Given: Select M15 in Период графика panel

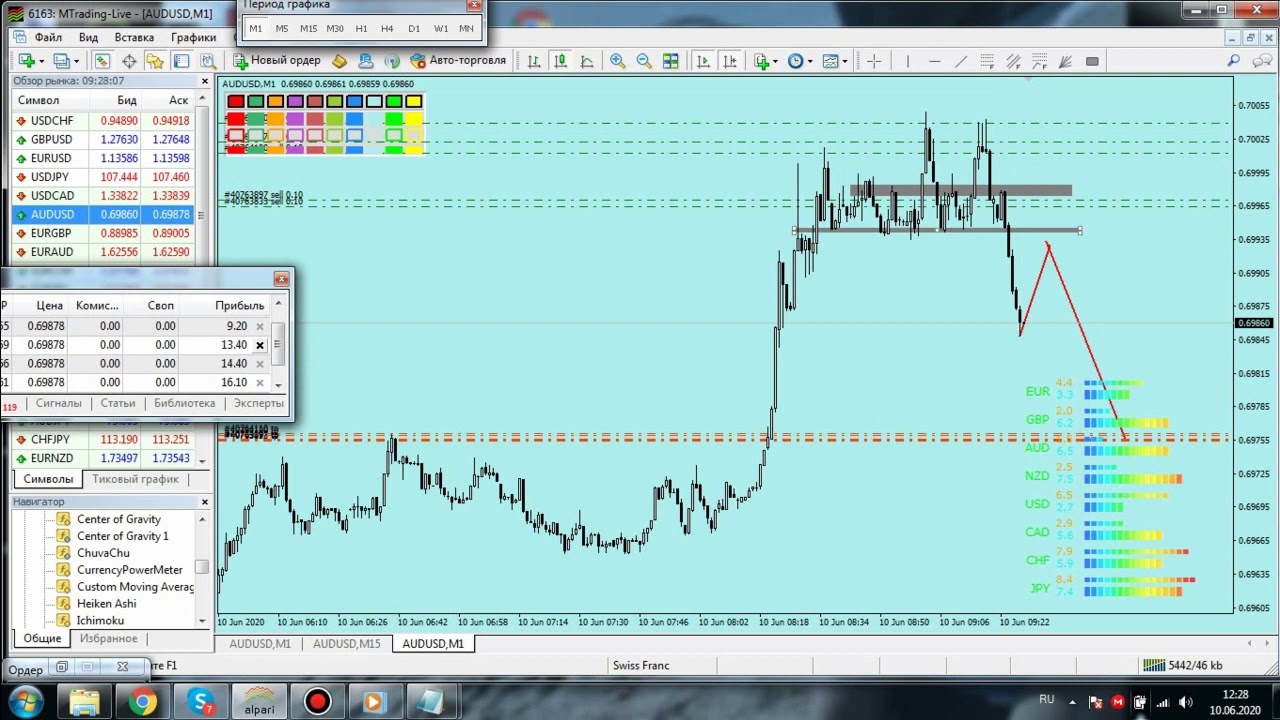Looking at the screenshot, I should click(x=308, y=28).
